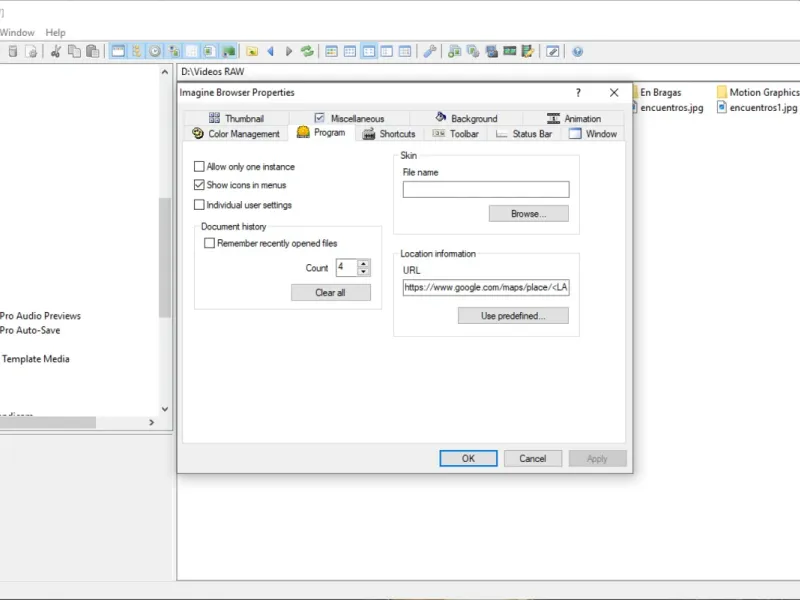Image resolution: width=800 pixels, height=600 pixels.
Task: Increase Count with the spinner up arrow
Action: (x=363, y=264)
